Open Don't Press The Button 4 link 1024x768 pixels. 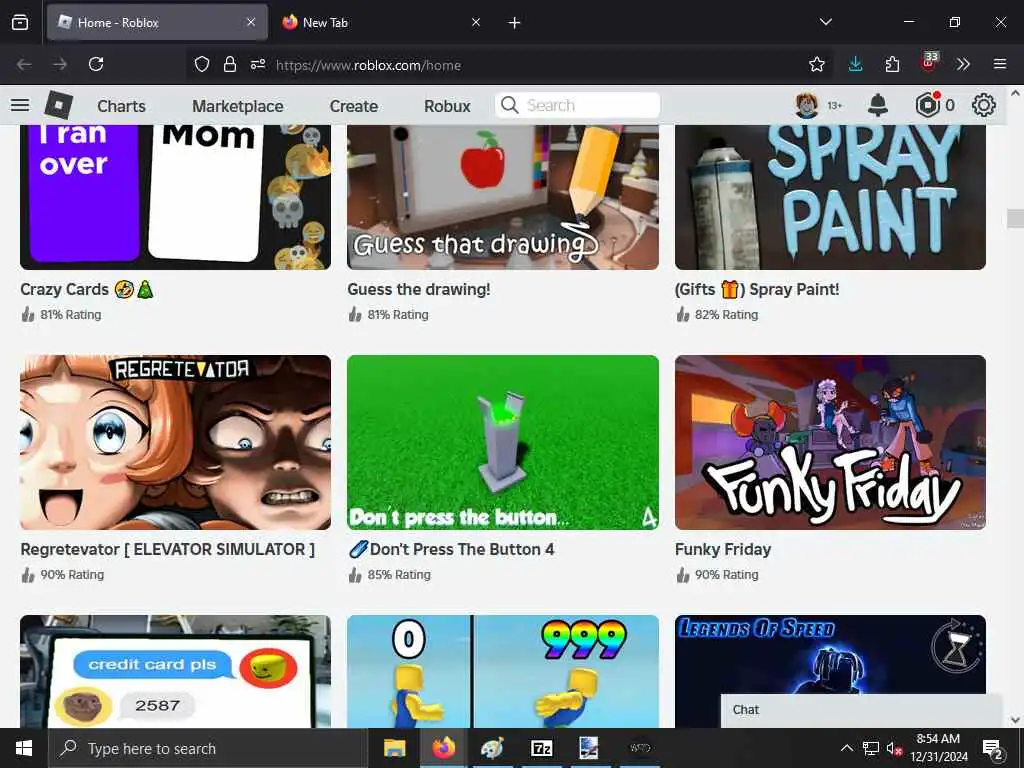click(x=451, y=549)
